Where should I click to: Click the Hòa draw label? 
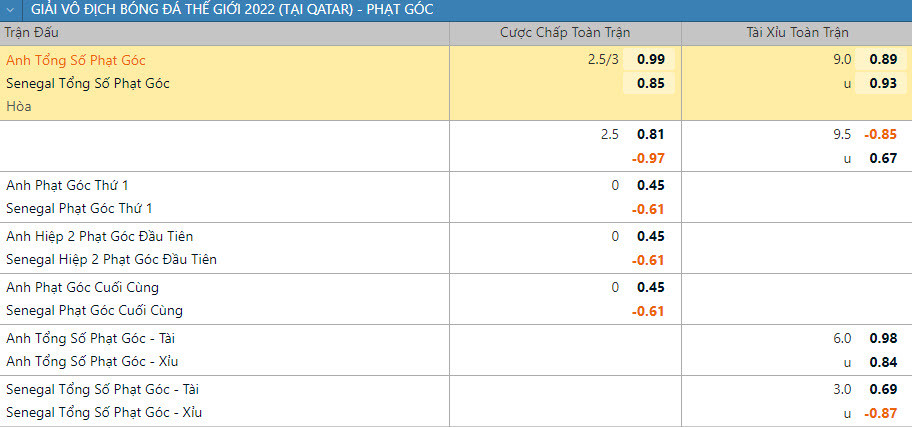click(x=19, y=106)
